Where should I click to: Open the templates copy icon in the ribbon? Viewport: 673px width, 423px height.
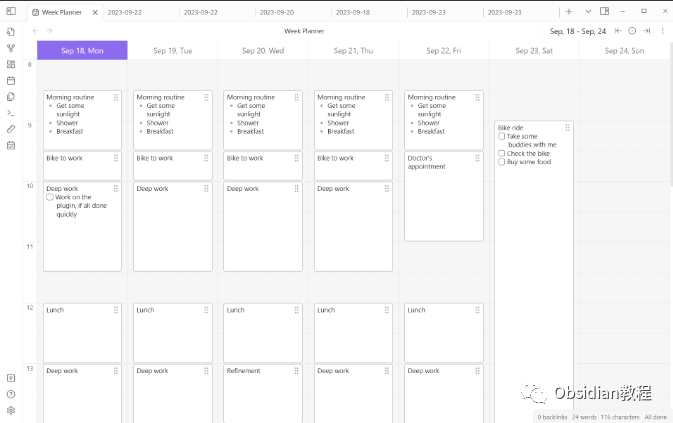pos(11,97)
